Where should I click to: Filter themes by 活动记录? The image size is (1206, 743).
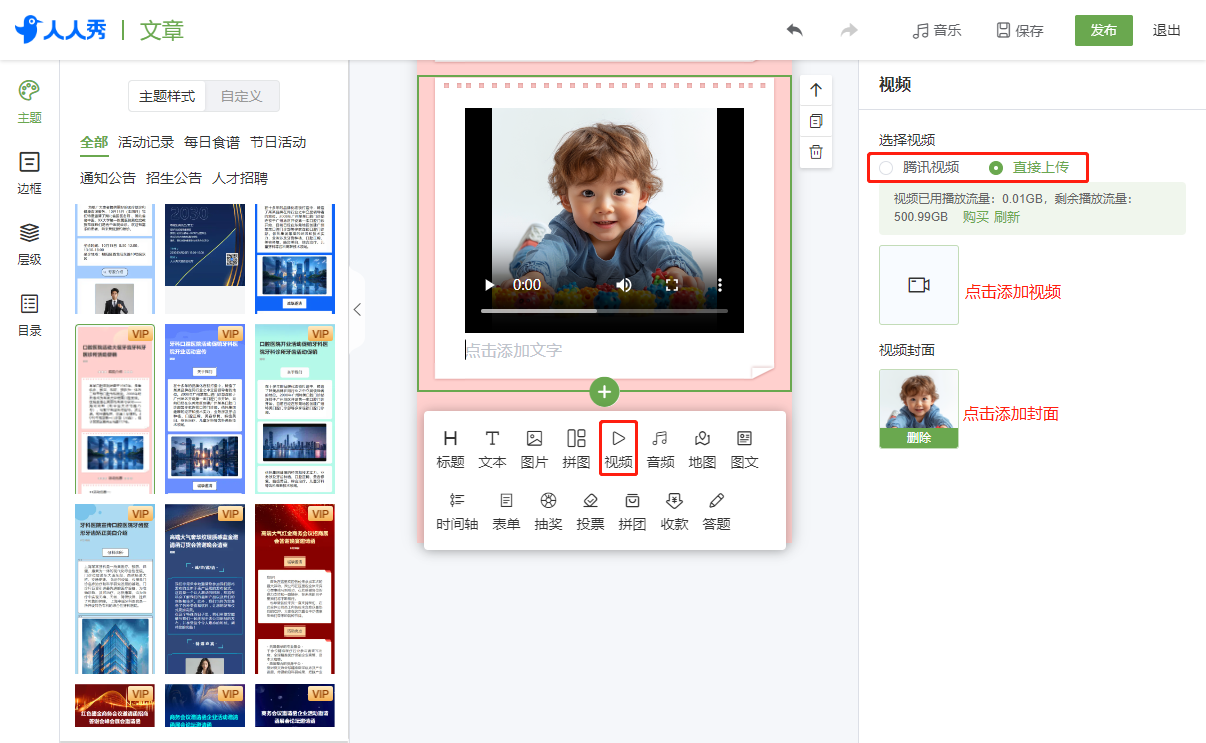(x=146, y=142)
